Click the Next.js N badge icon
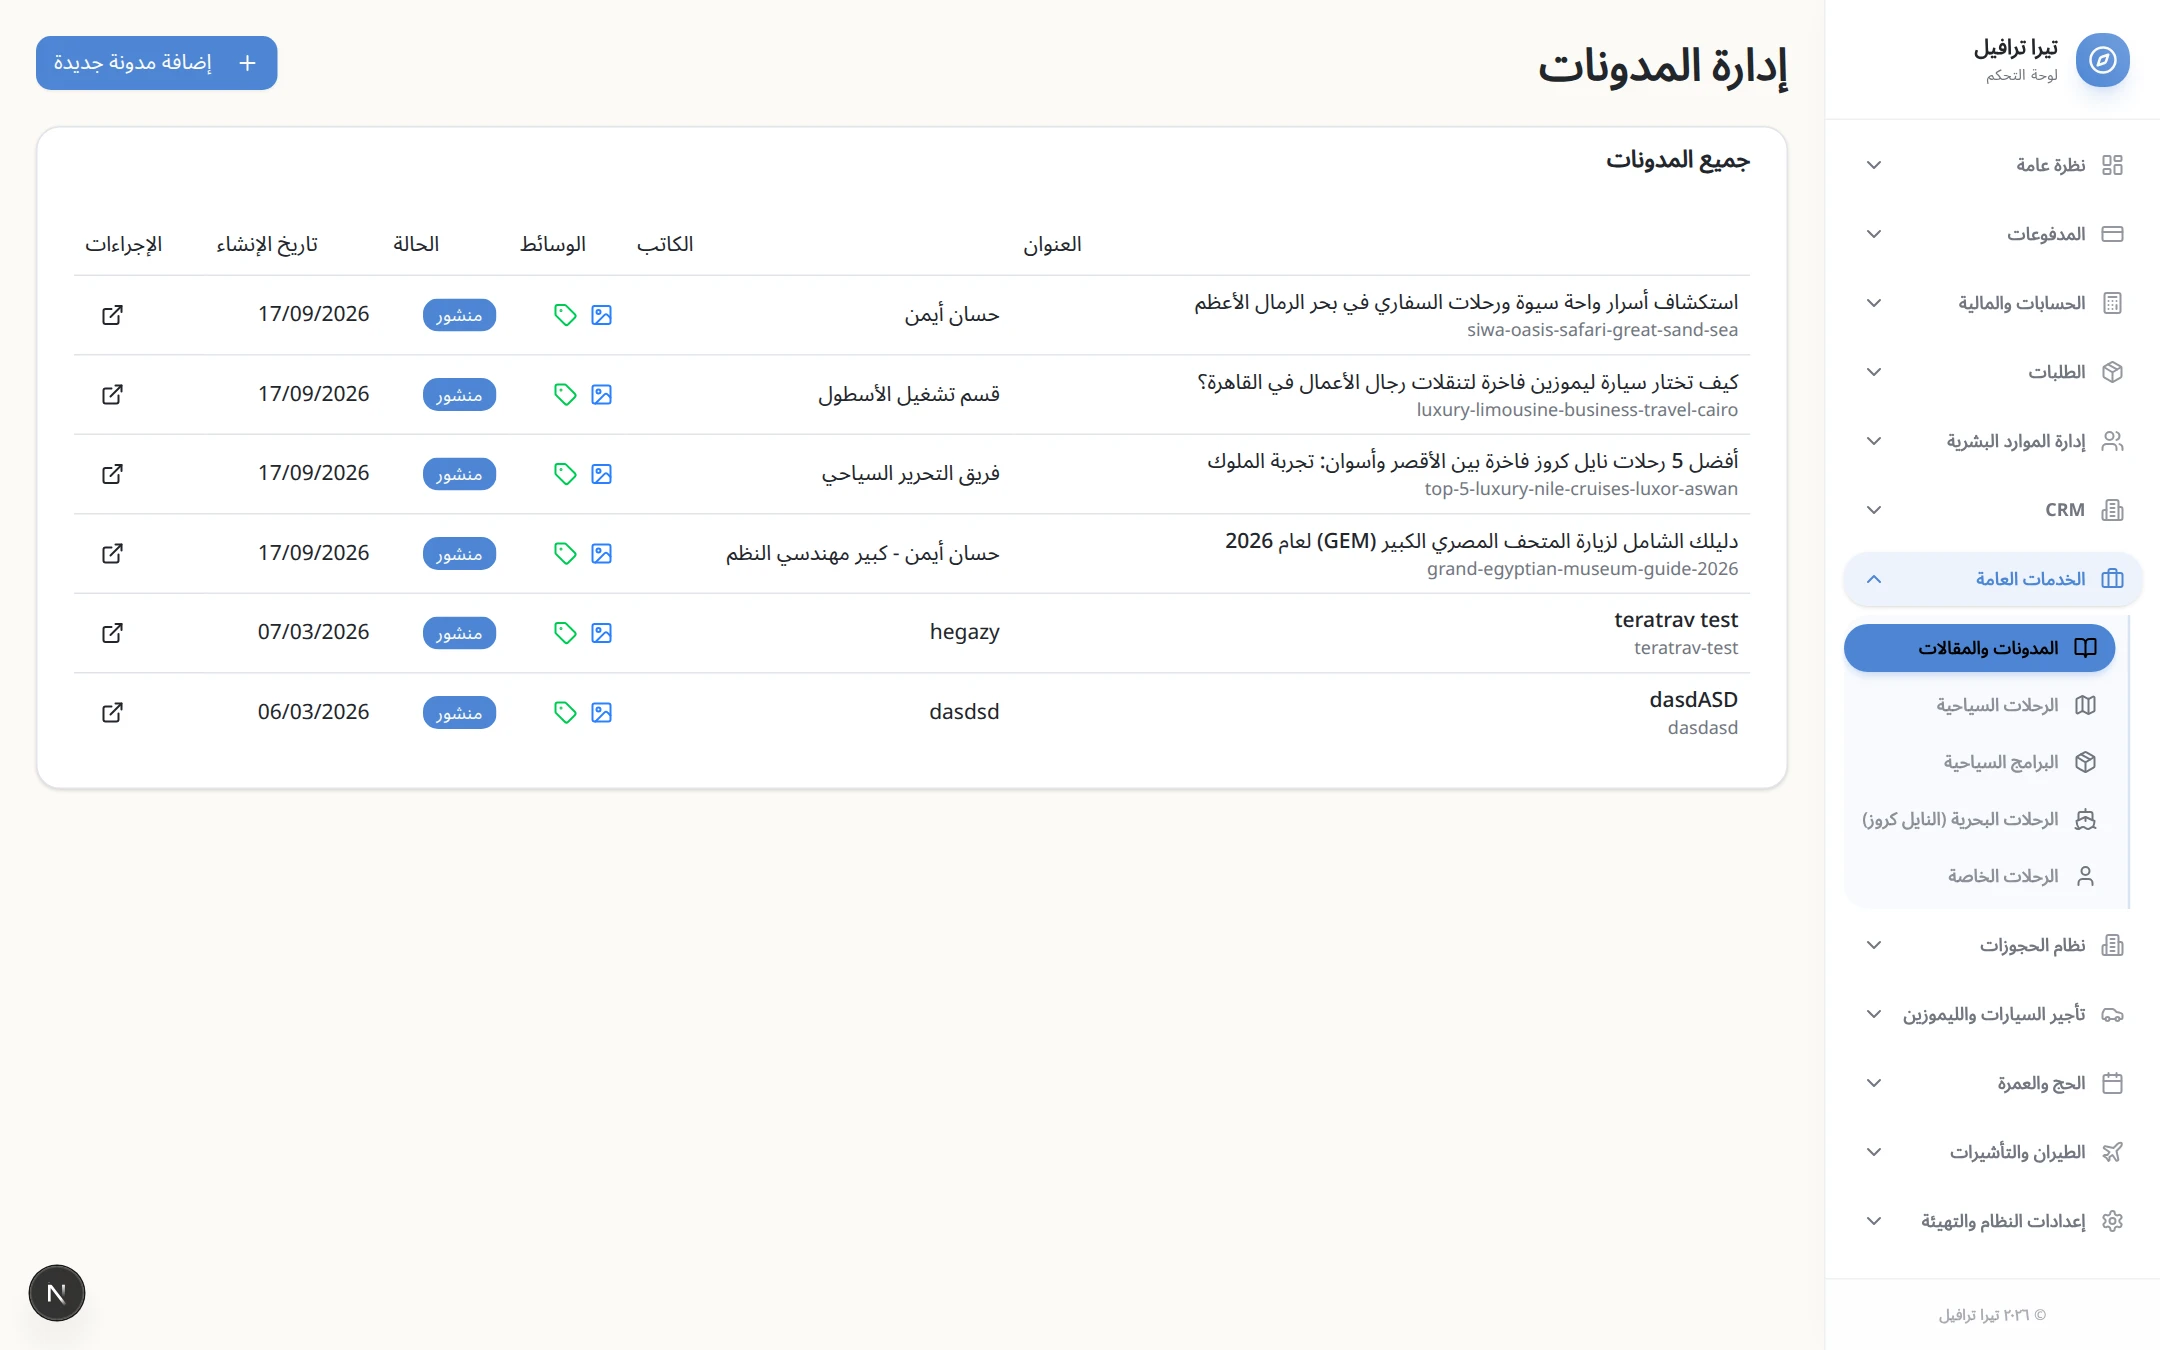This screenshot has width=2160, height=1350. click(x=57, y=1293)
